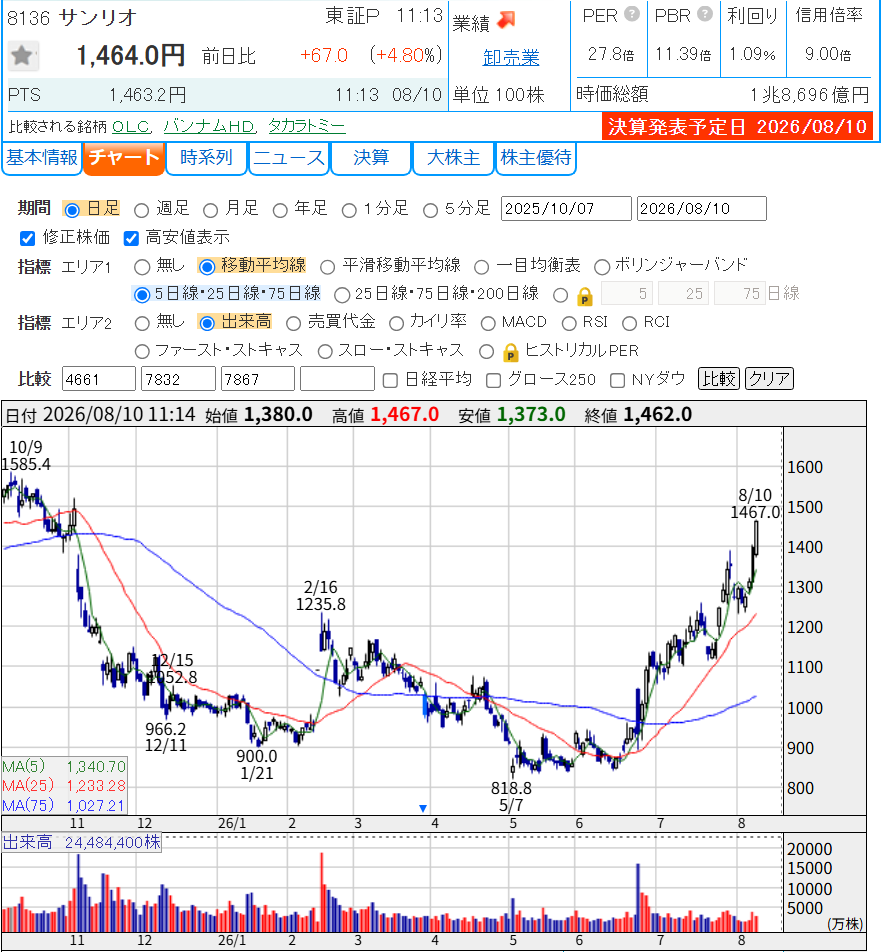
Task: Select 無し for indicator area 1
Action: [x=142, y=267]
